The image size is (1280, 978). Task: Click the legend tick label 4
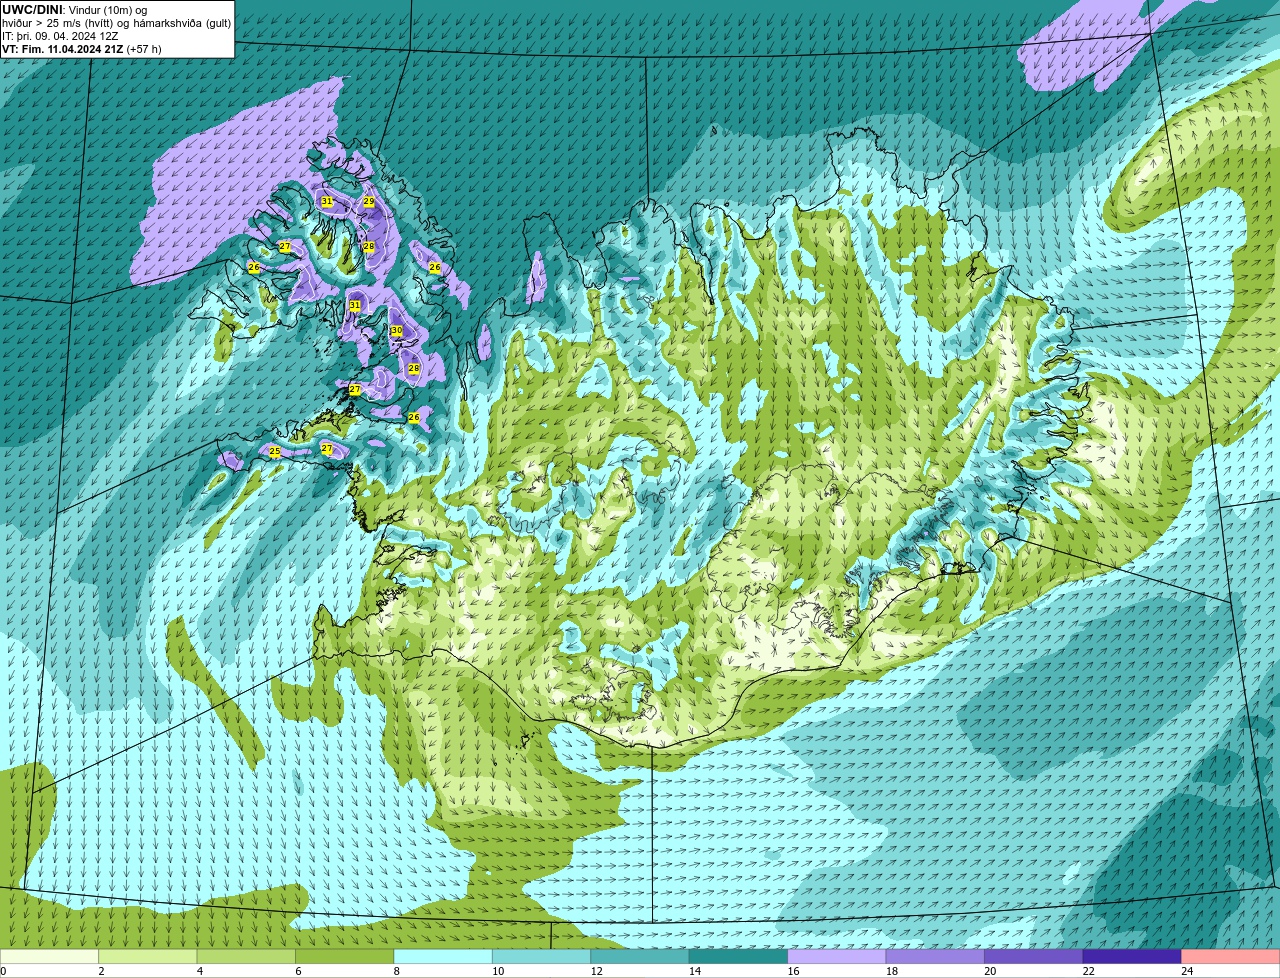199,971
